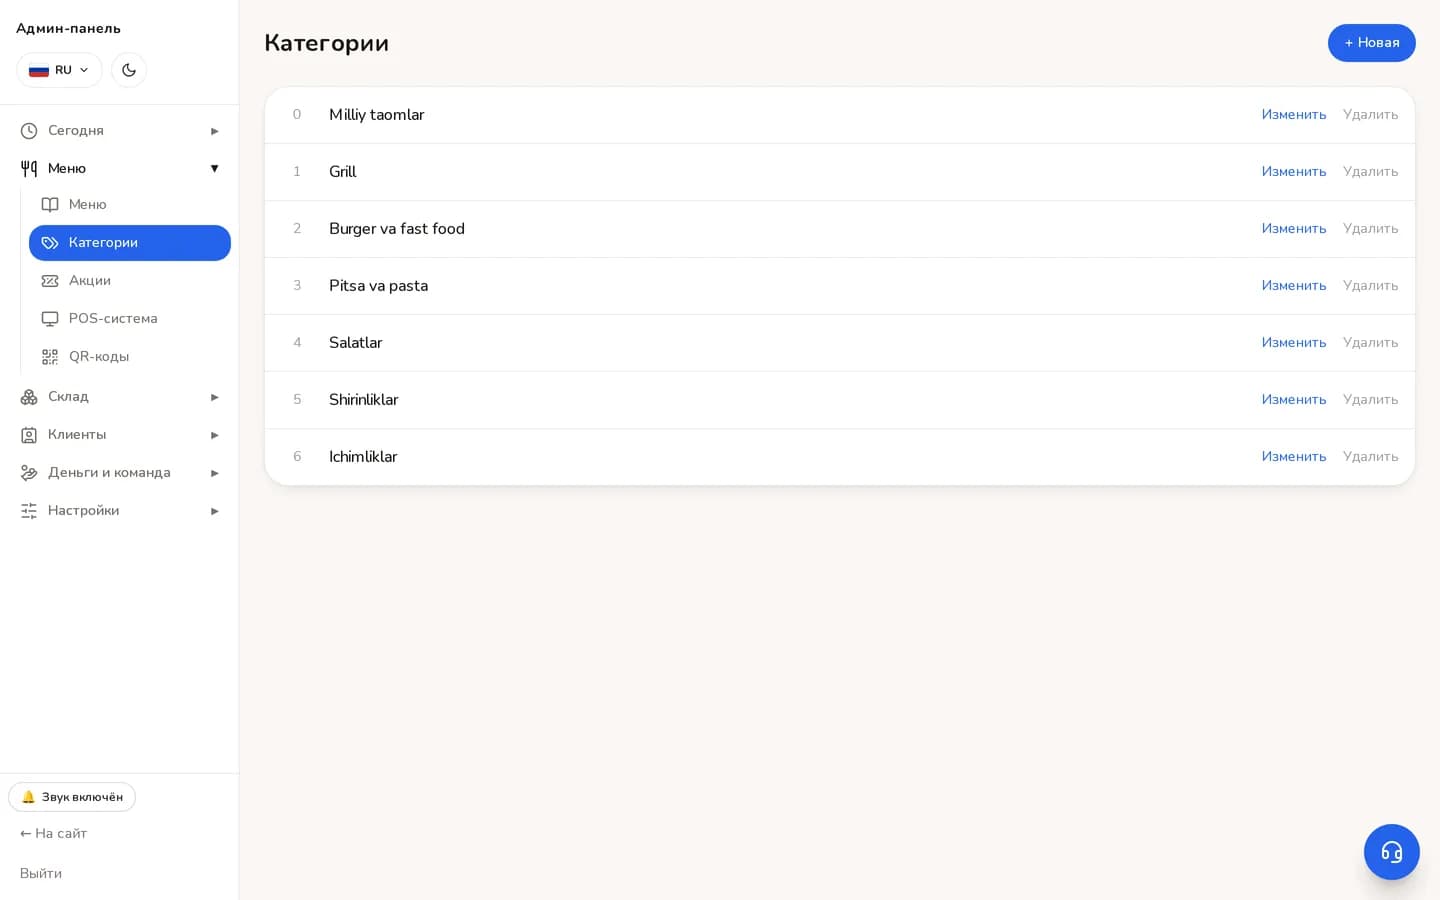Click the monitor icon for POS-система
This screenshot has height=900, width=1440.
(50, 319)
